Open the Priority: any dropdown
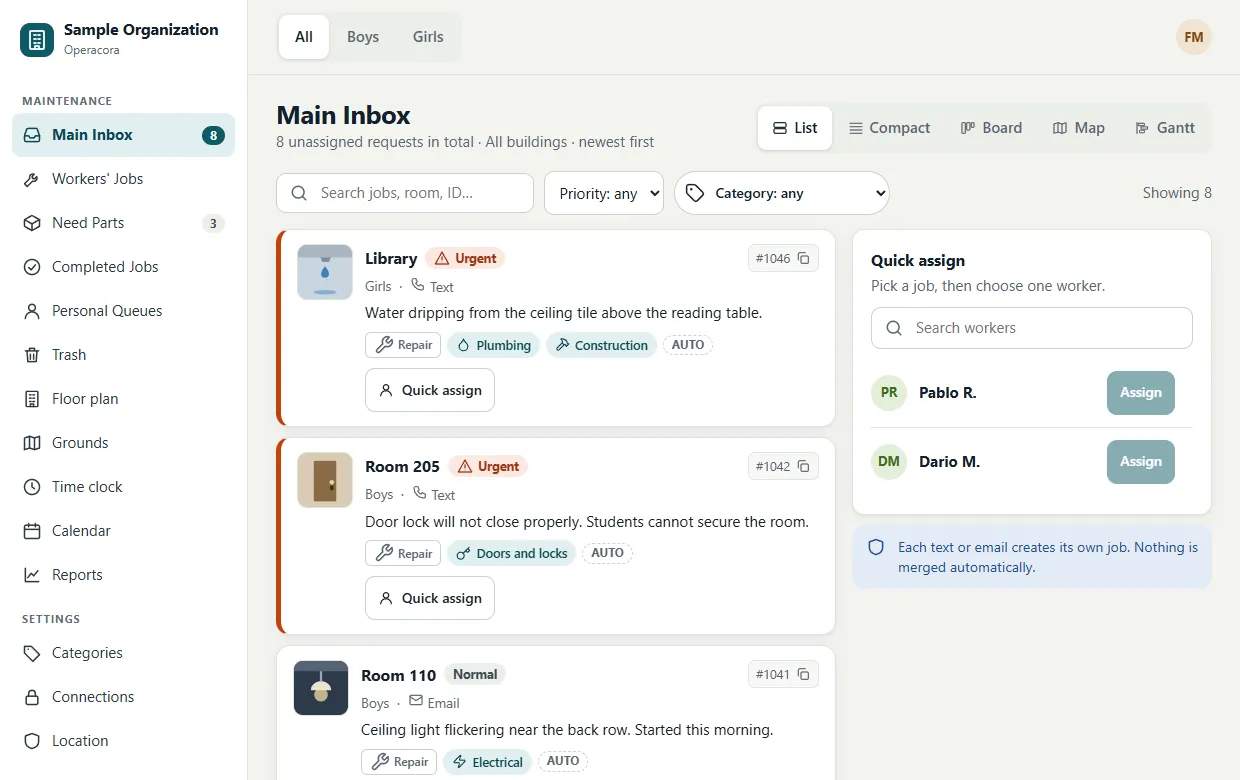Image resolution: width=1240 pixels, height=780 pixels. [604, 193]
